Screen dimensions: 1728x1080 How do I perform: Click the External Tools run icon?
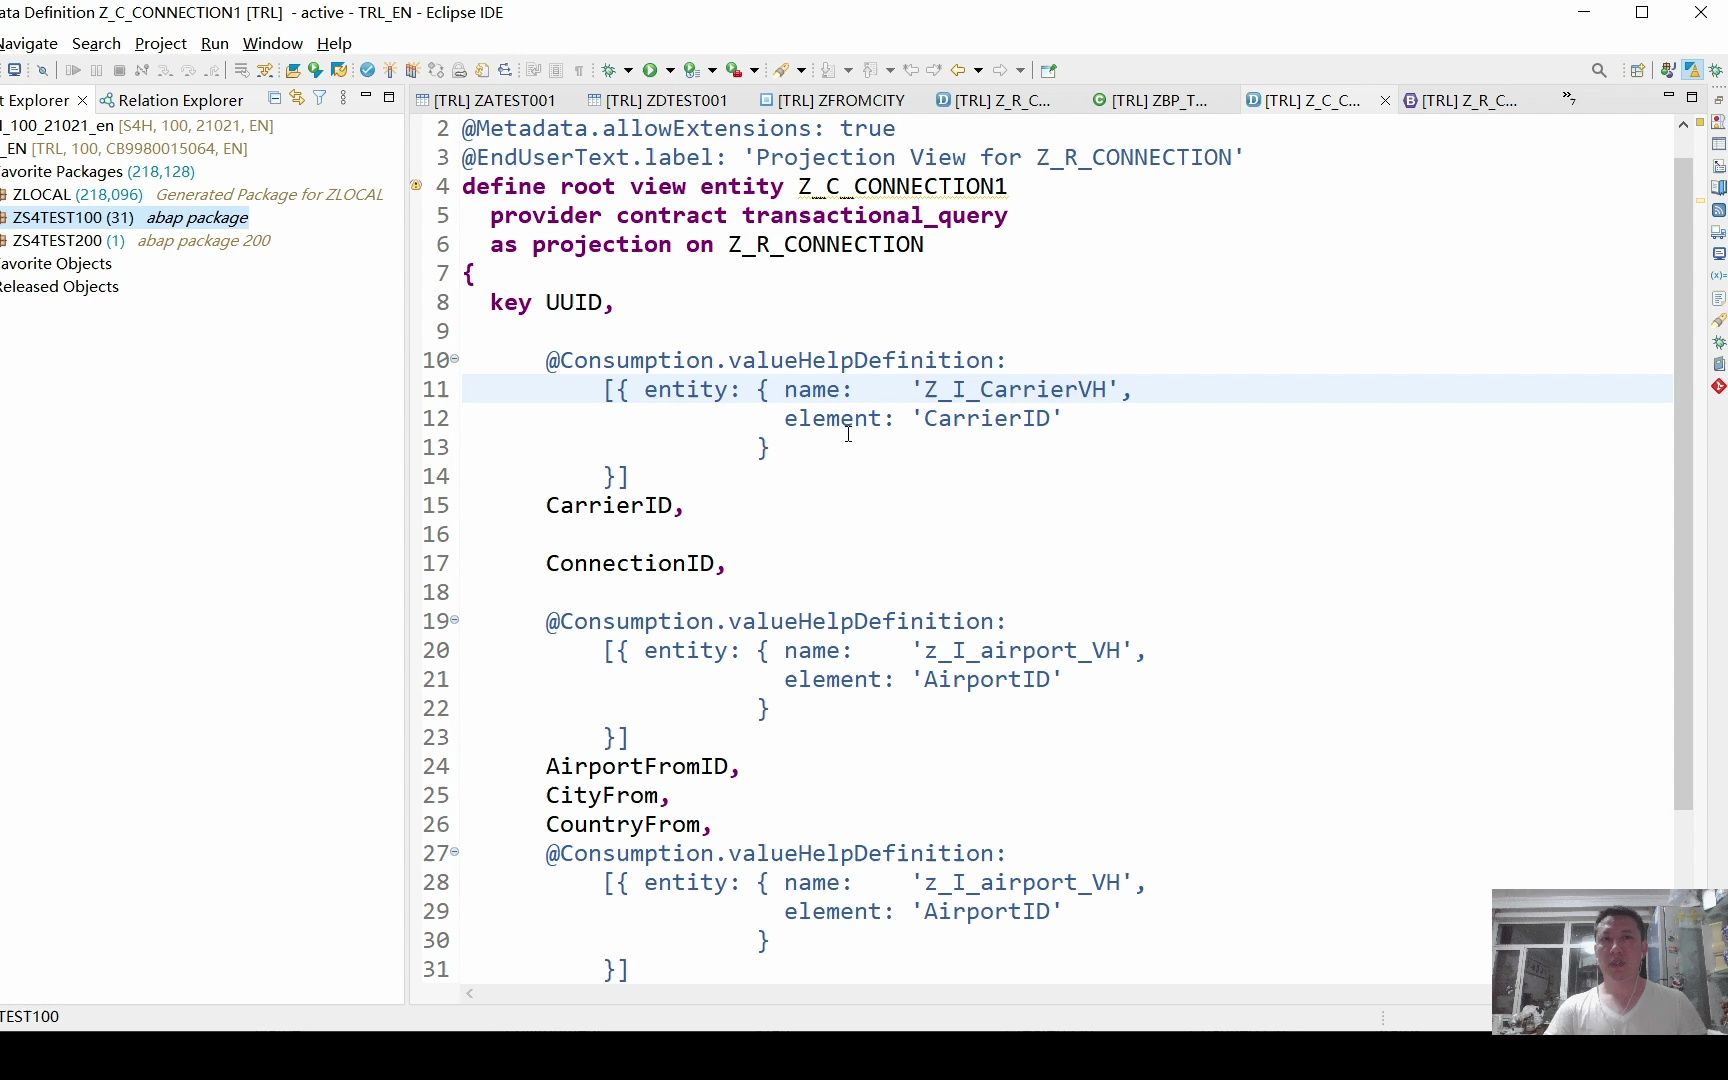(734, 70)
